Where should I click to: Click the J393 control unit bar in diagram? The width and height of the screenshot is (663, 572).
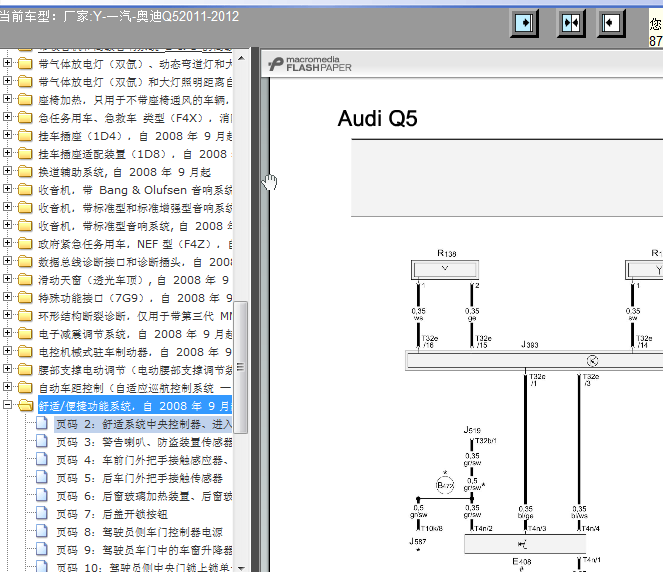[x=534, y=361]
